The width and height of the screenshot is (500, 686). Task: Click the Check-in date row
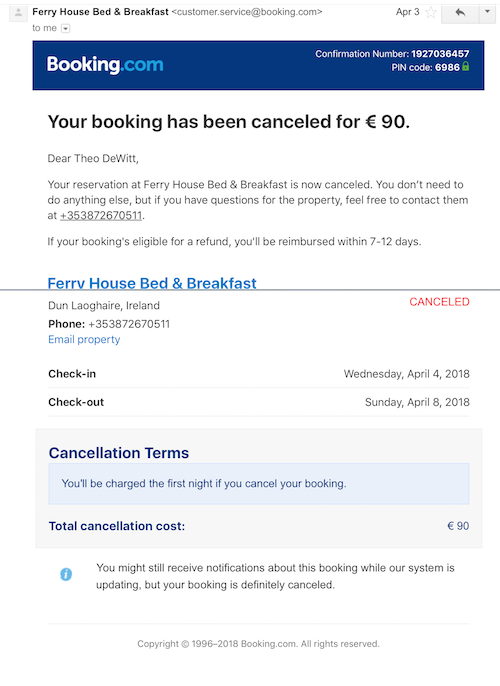click(259, 374)
